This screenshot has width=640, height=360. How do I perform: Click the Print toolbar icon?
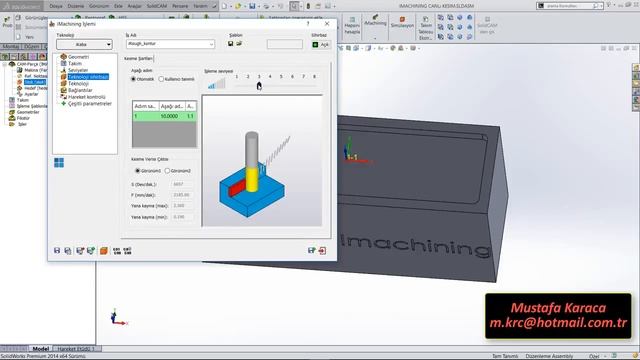pos(266,6)
